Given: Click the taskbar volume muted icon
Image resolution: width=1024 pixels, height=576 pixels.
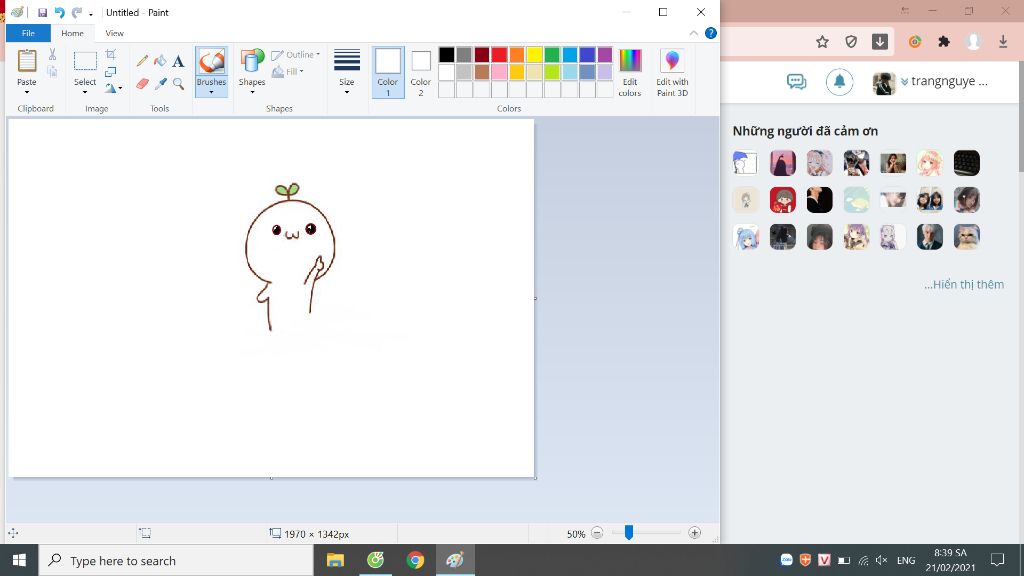Looking at the screenshot, I should (882, 560).
